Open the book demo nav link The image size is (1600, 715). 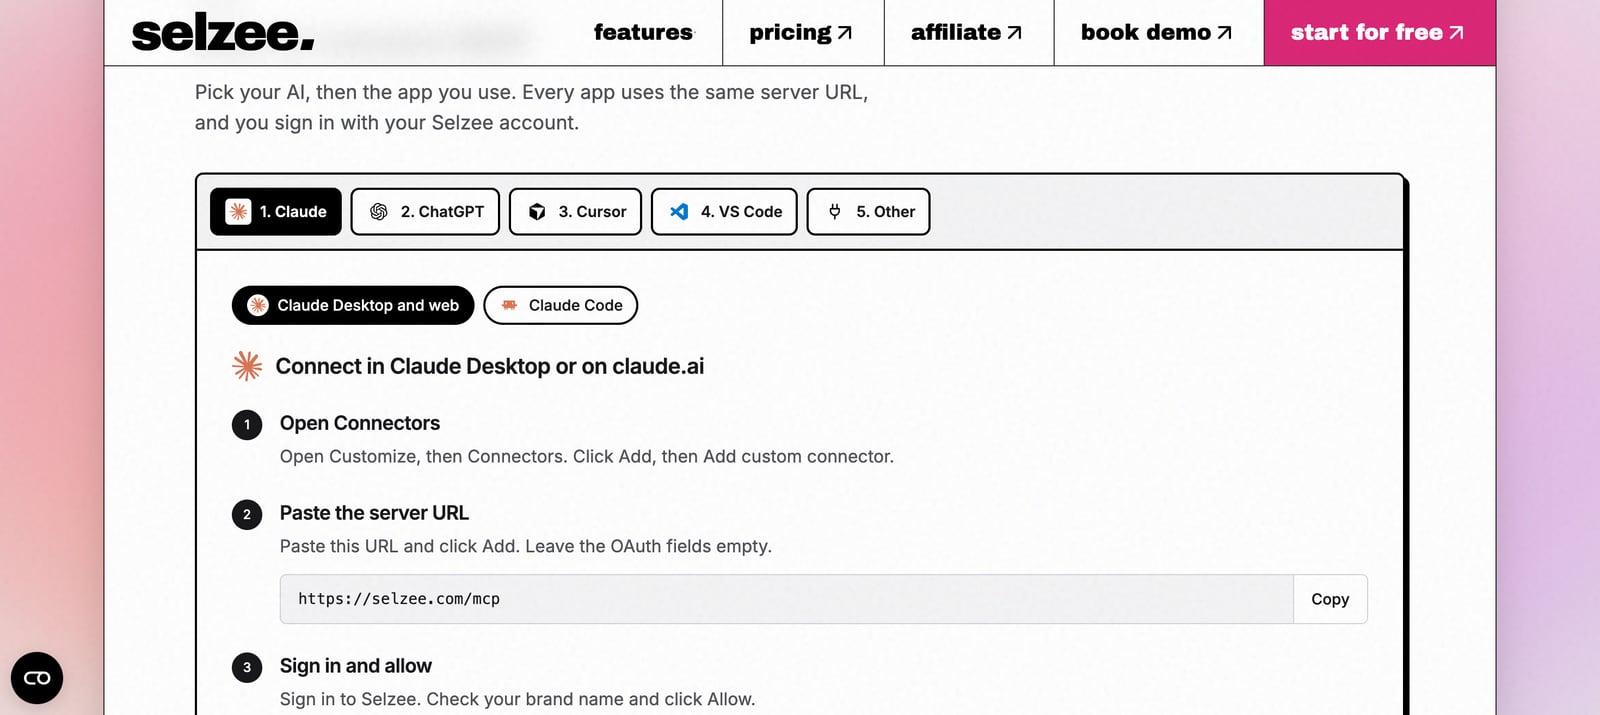pos(1156,32)
